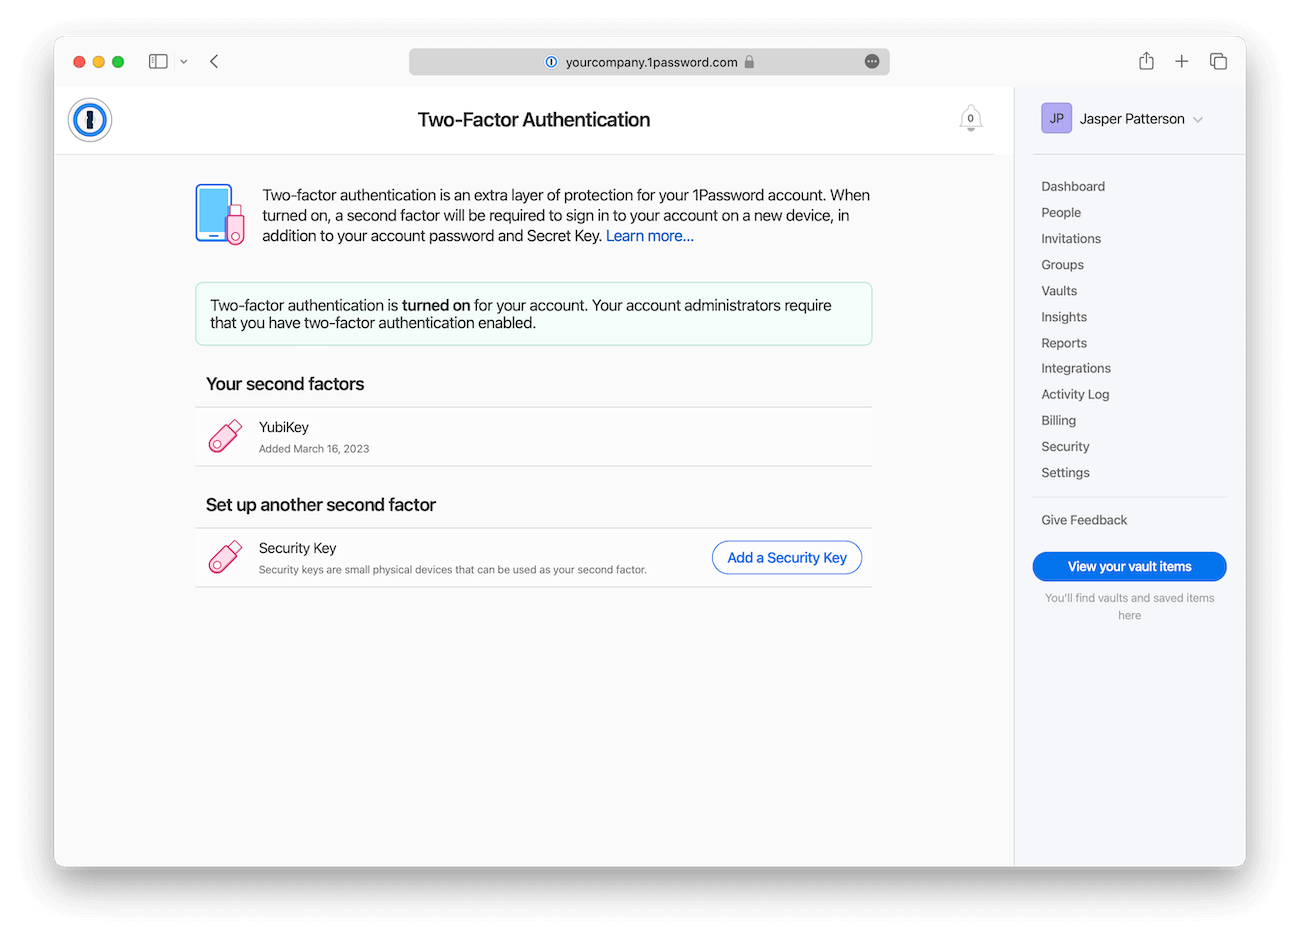The width and height of the screenshot is (1300, 938).
Task: Click the JP avatar icon
Action: click(x=1056, y=118)
